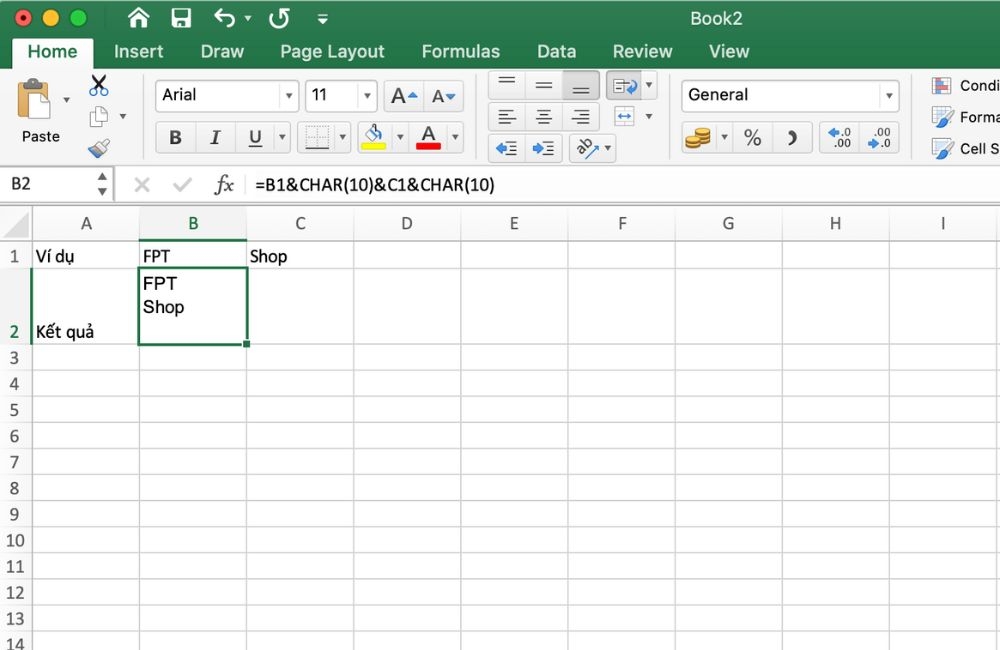Increase the cell indent

coord(543,148)
